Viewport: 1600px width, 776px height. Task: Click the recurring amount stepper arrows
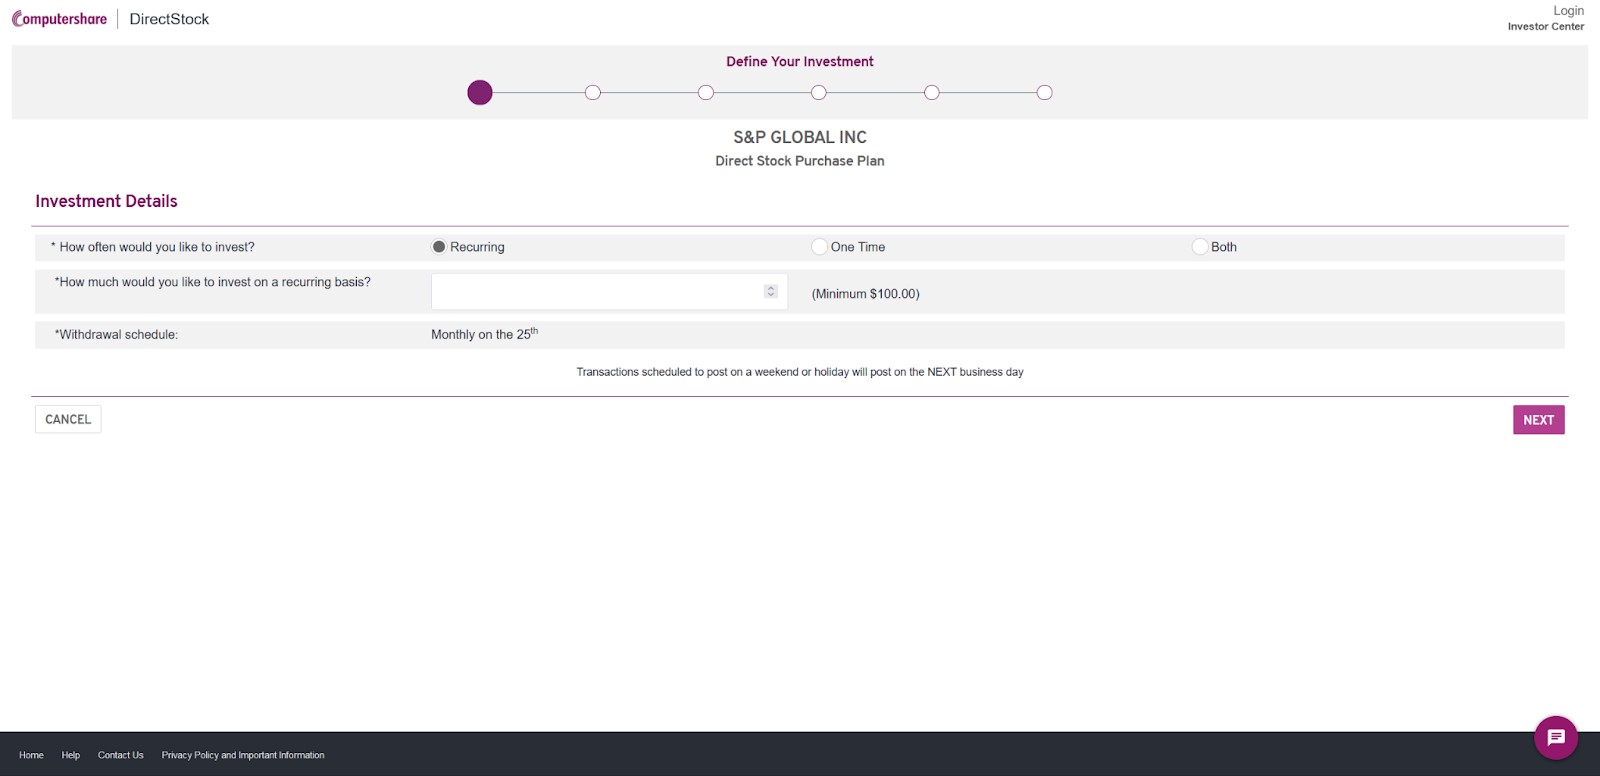pos(771,292)
